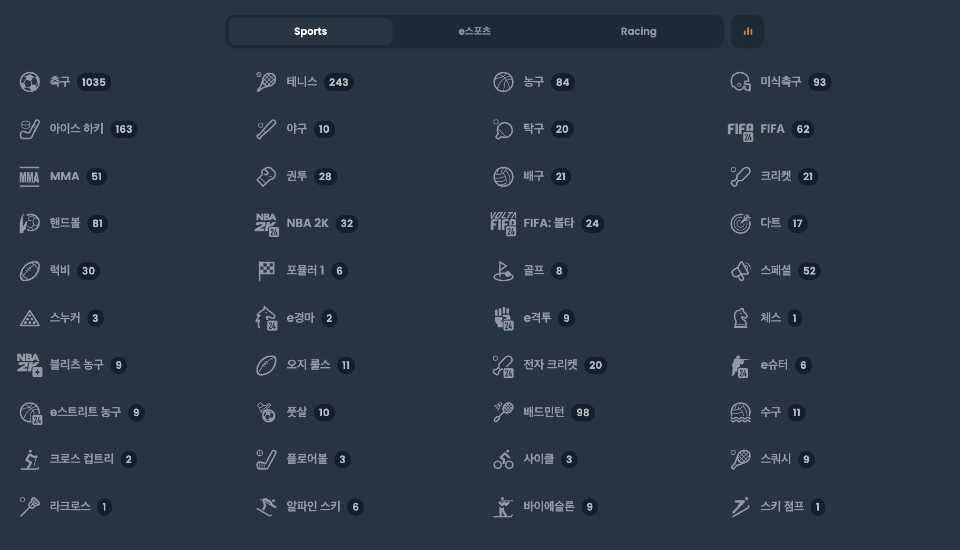Open the e스포츠 tab
960x550 pixels.
pyautogui.click(x=474, y=31)
